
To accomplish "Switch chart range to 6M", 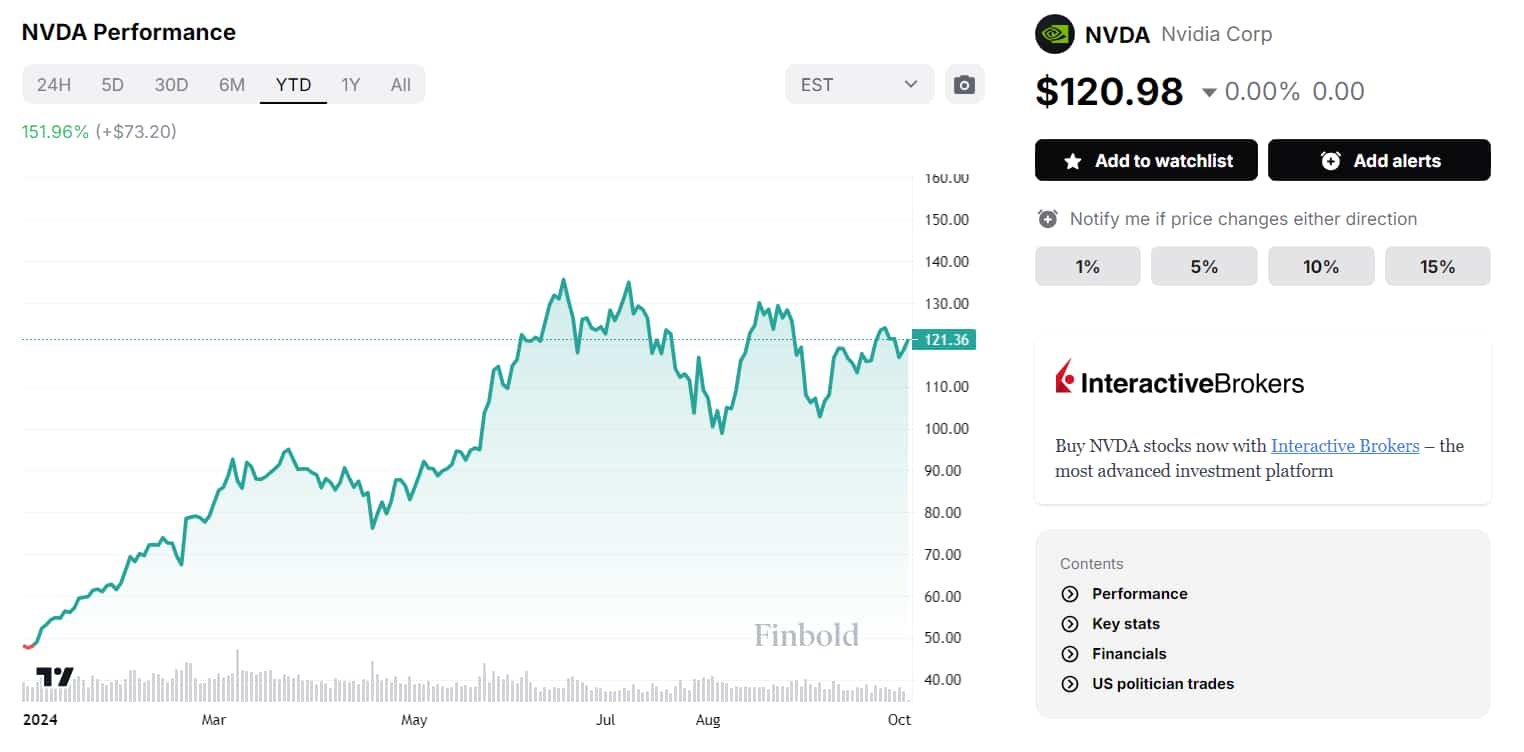I will (x=232, y=84).
